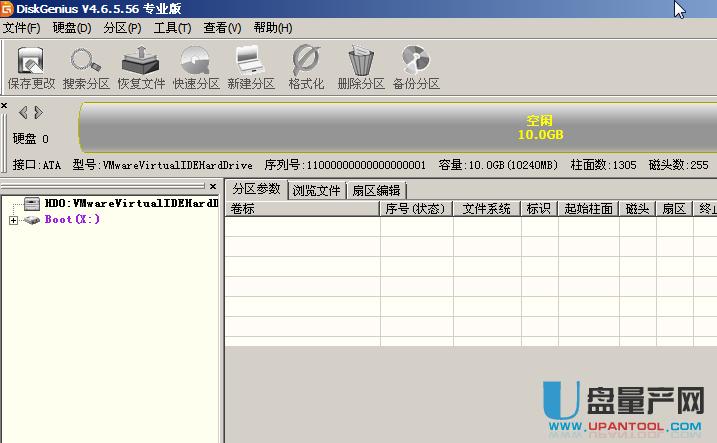The height and width of the screenshot is (443, 717).
Task: Expand the Boot(X:) tree node
Action: (13, 220)
